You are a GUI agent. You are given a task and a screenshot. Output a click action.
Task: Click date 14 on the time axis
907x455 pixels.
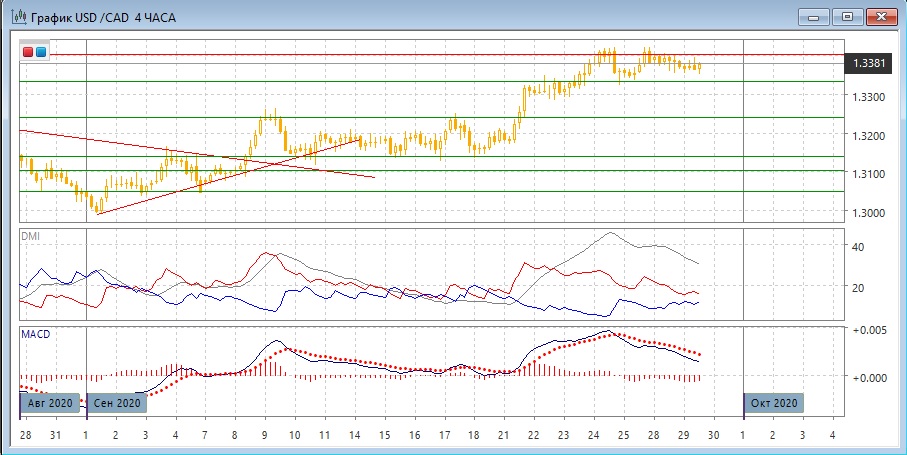357,436
